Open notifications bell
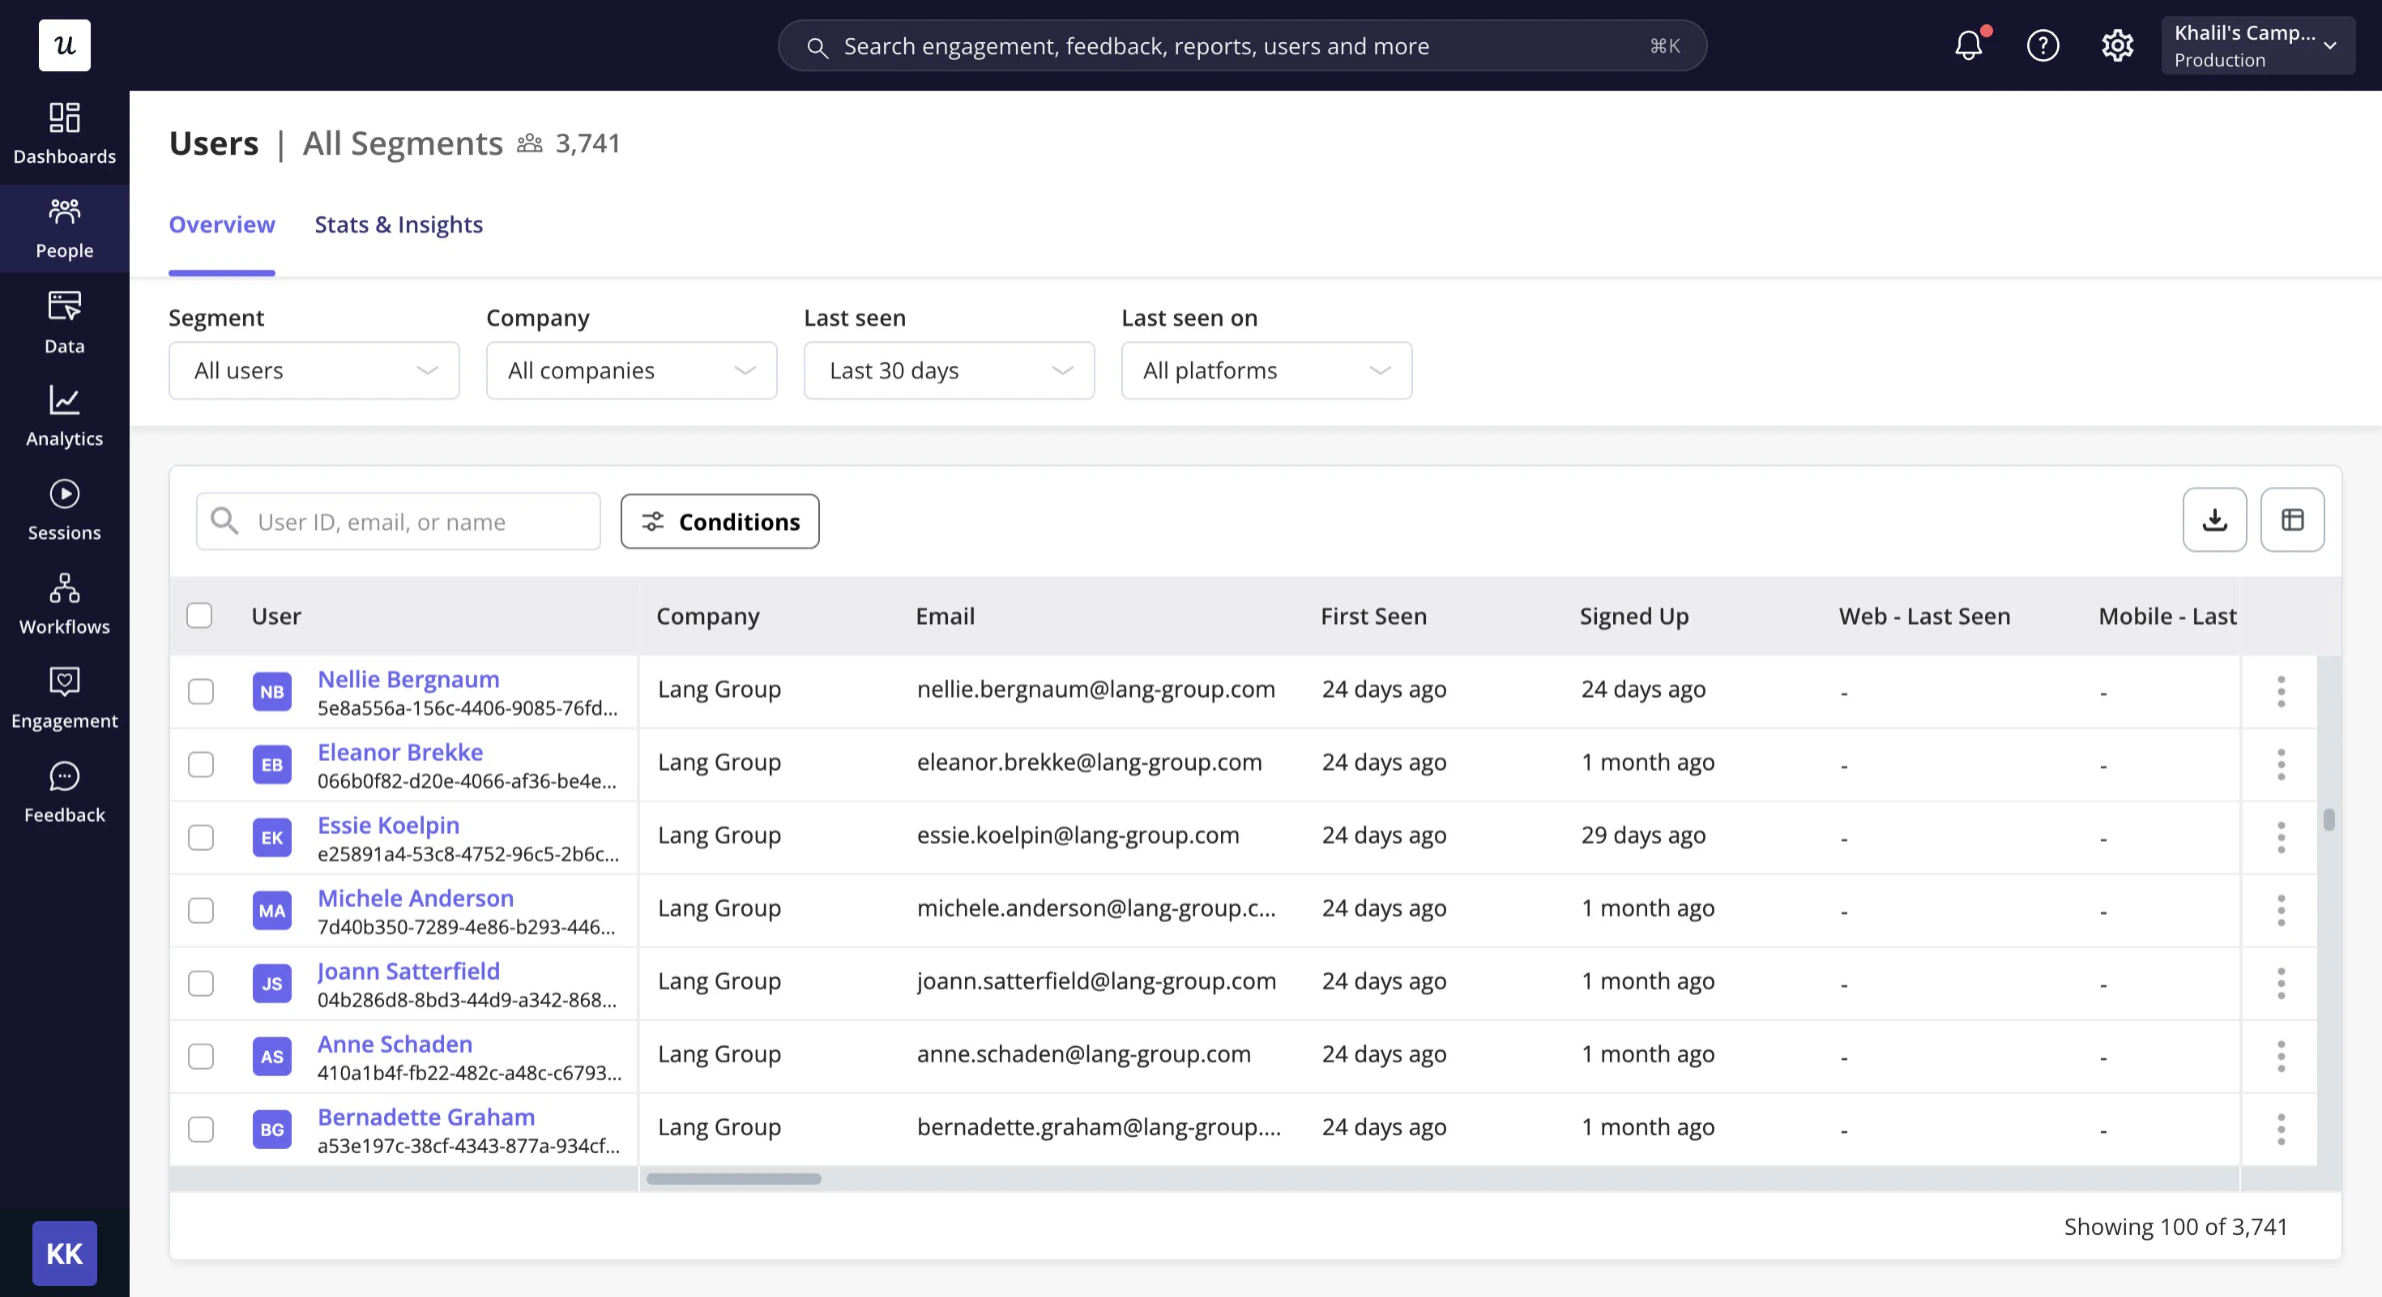Viewport: 2382px width, 1297px height. point(1969,45)
